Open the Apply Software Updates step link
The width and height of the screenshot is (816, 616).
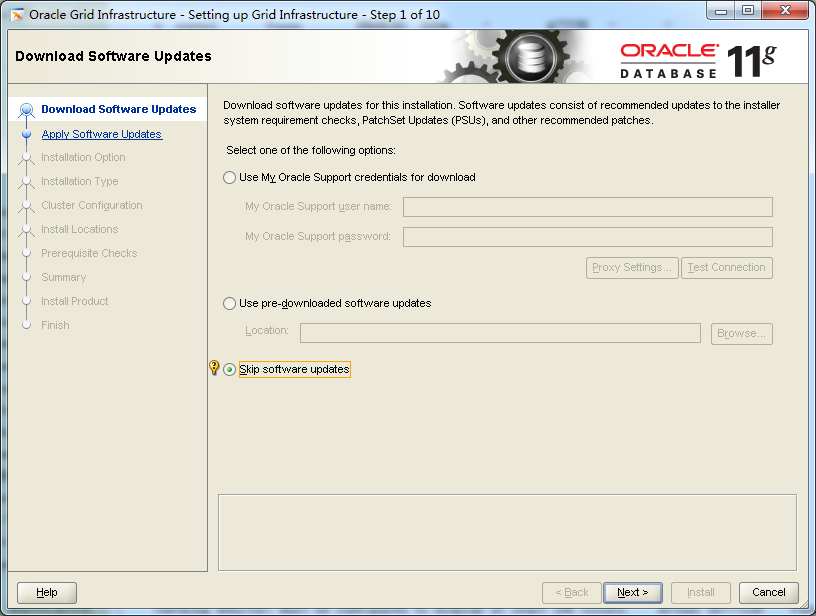tap(101, 134)
